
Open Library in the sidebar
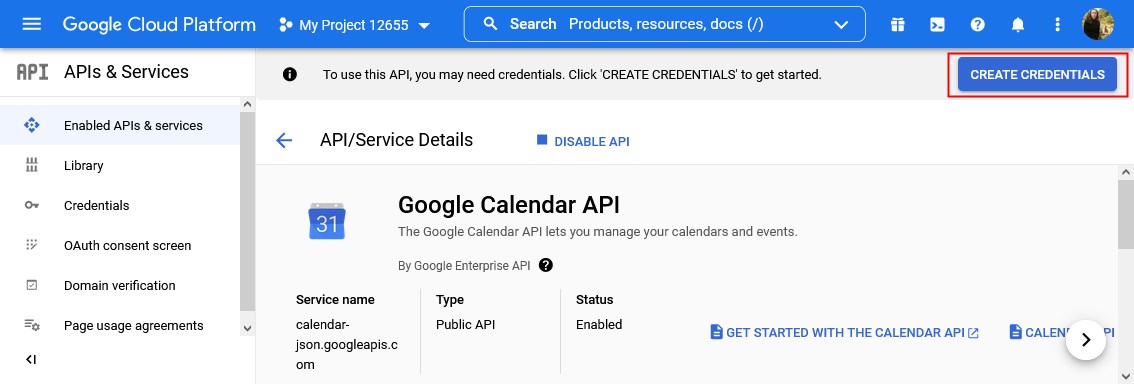[x=120, y=166]
